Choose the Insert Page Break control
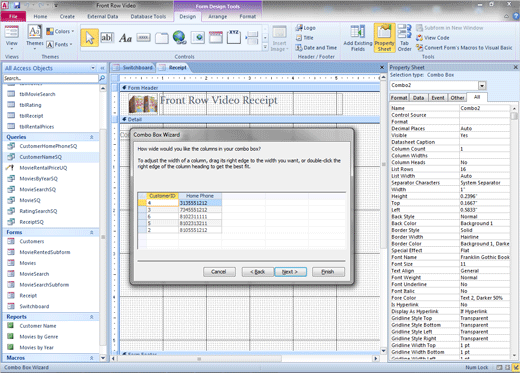 (x=252, y=38)
